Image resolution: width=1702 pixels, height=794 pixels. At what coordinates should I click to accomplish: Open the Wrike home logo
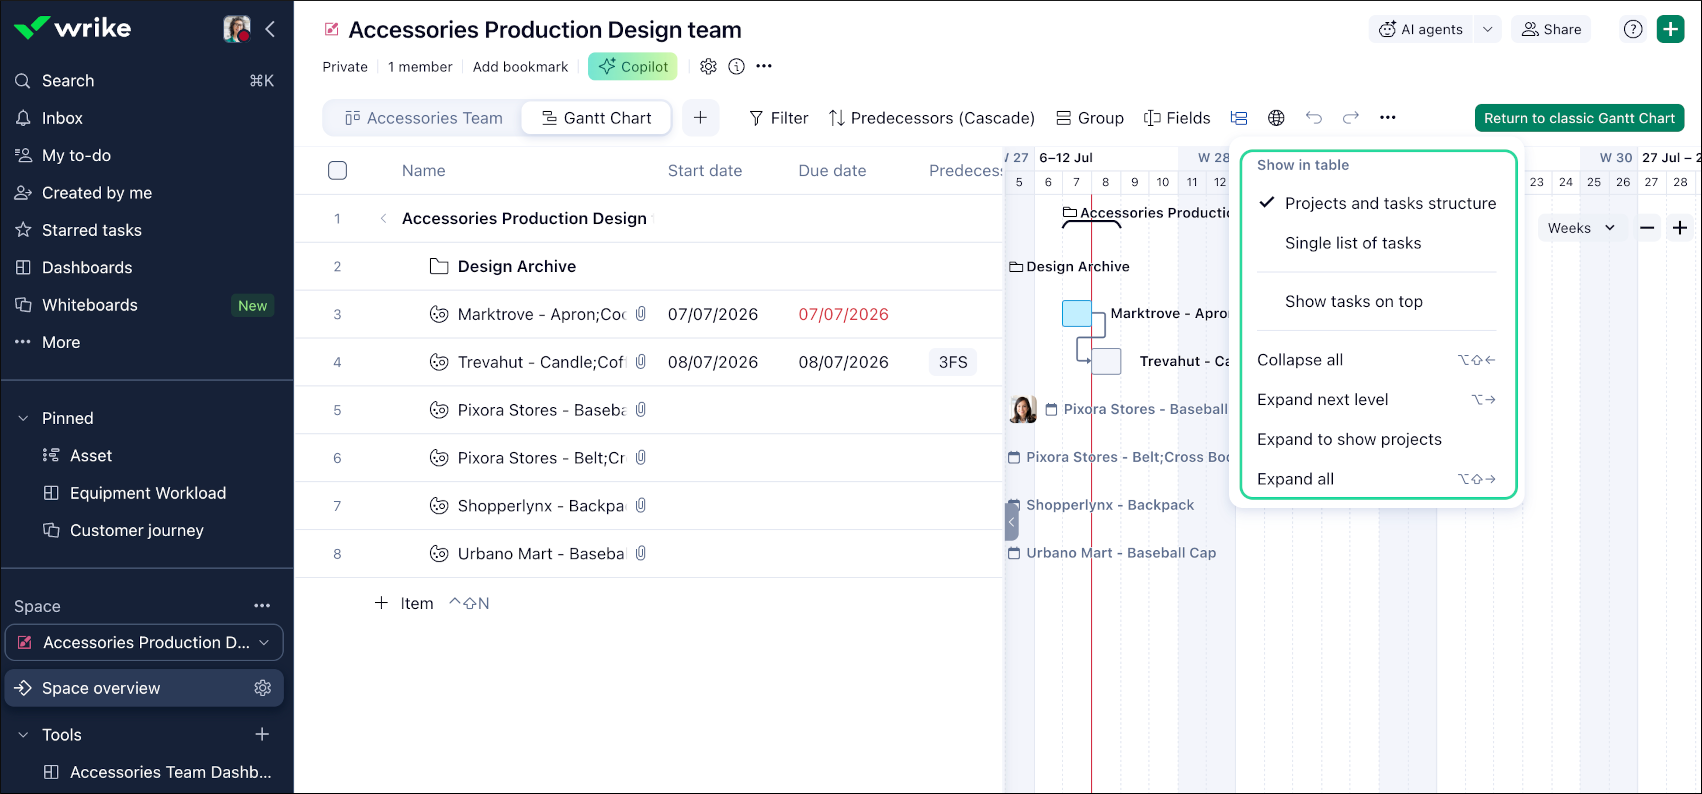73,28
